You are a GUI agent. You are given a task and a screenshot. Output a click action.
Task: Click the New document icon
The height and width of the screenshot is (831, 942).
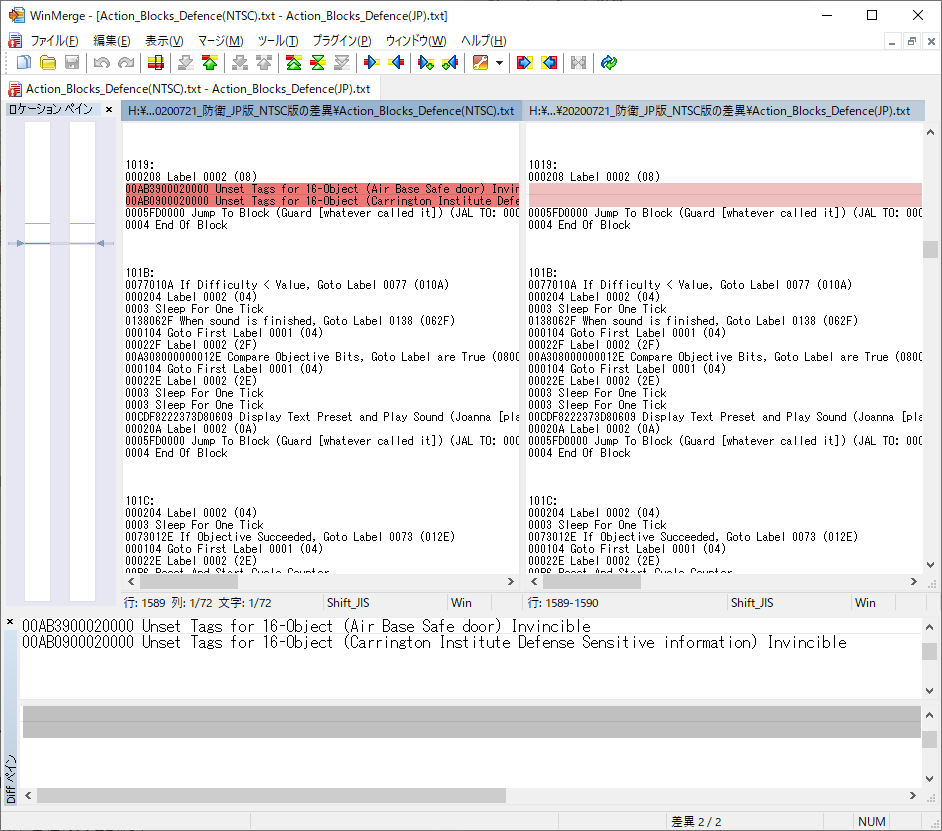(23, 63)
